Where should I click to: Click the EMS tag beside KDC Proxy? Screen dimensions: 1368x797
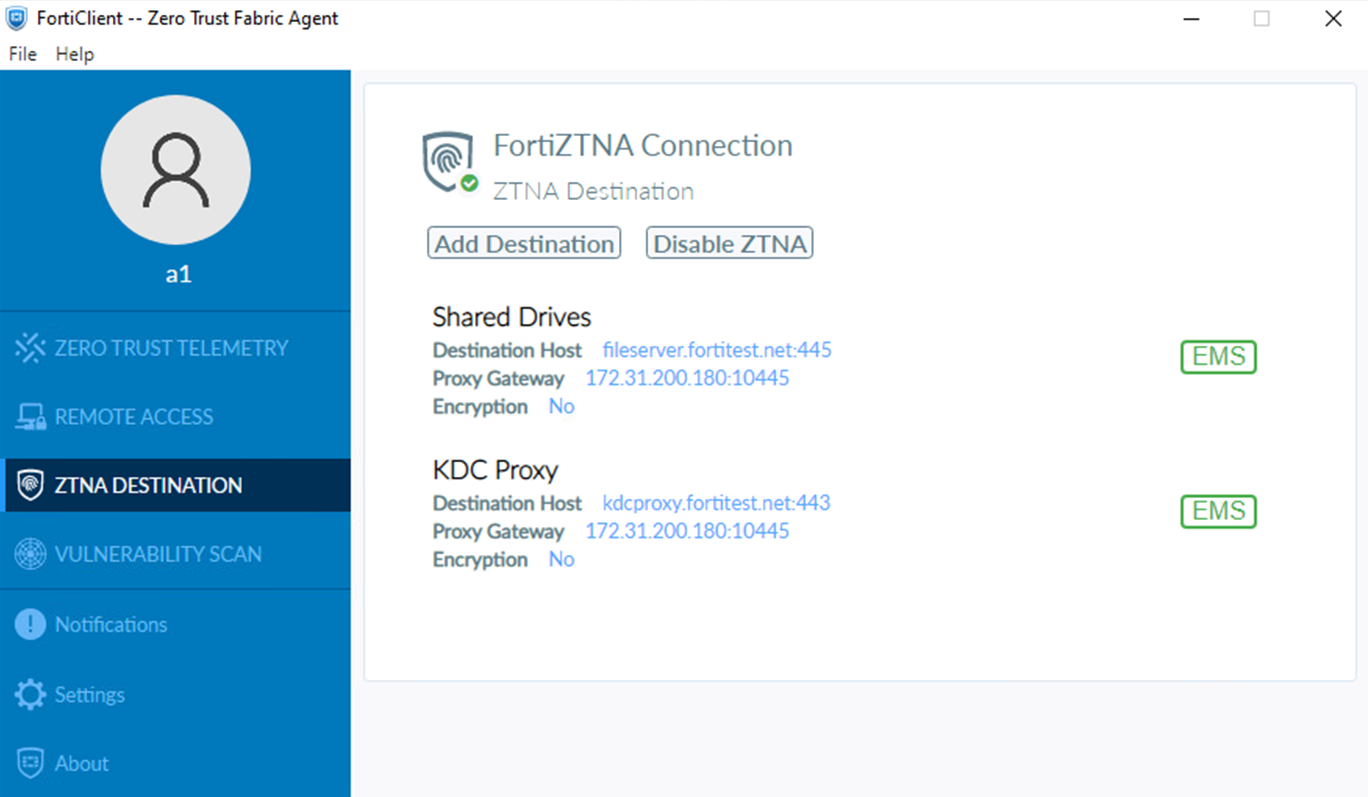1218,511
